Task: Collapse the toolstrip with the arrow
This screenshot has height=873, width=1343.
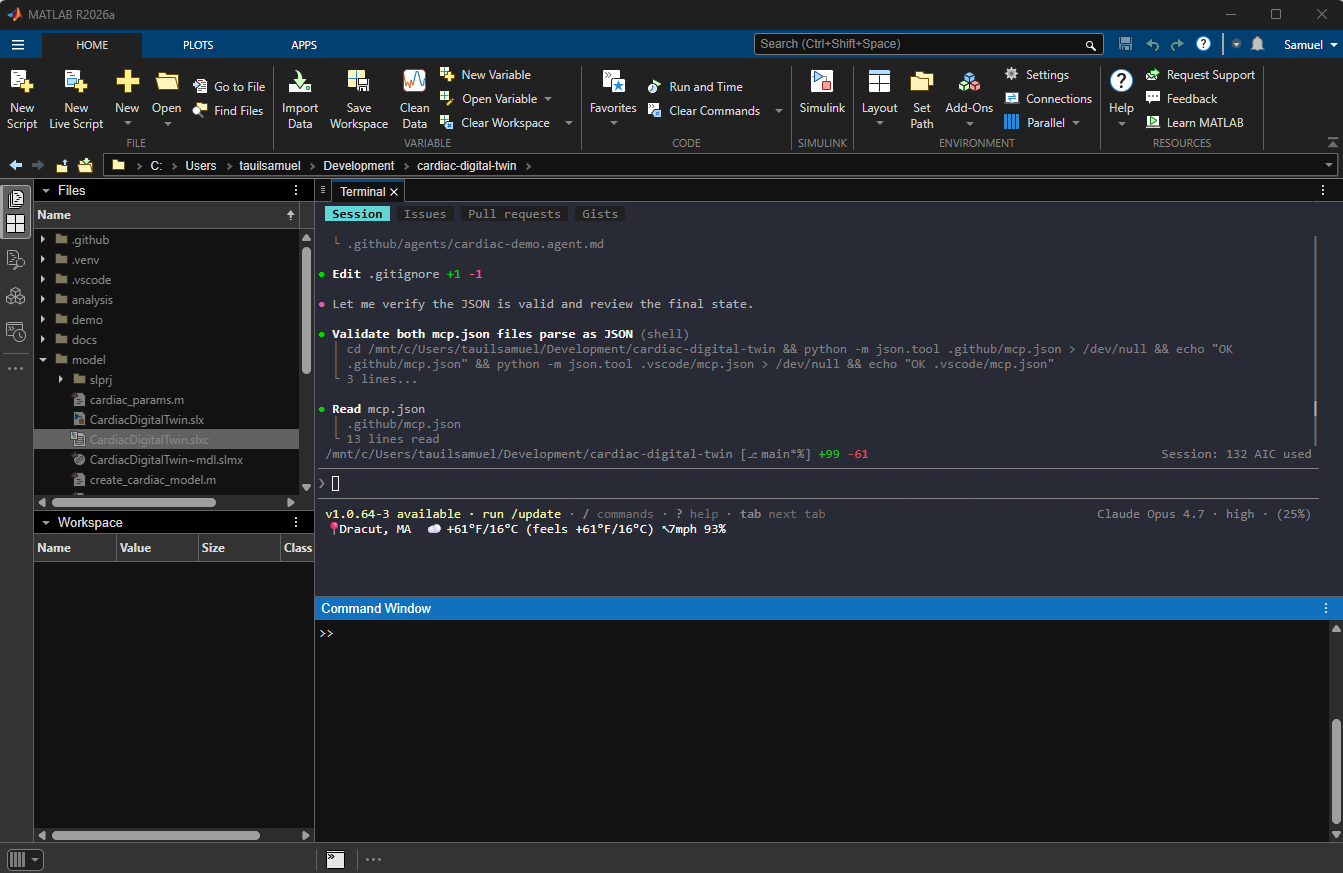Action: pyautogui.click(x=1332, y=143)
